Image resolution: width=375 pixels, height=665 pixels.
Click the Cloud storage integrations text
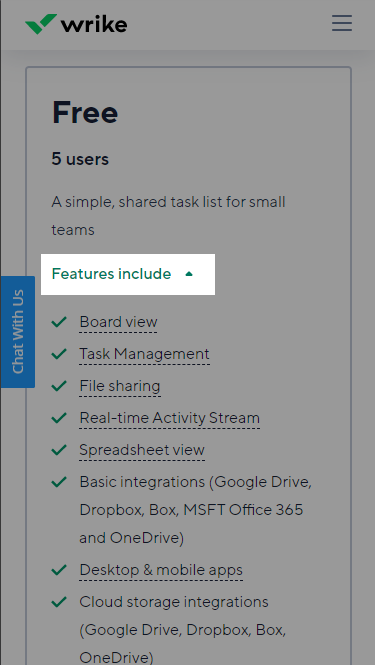coord(183,630)
